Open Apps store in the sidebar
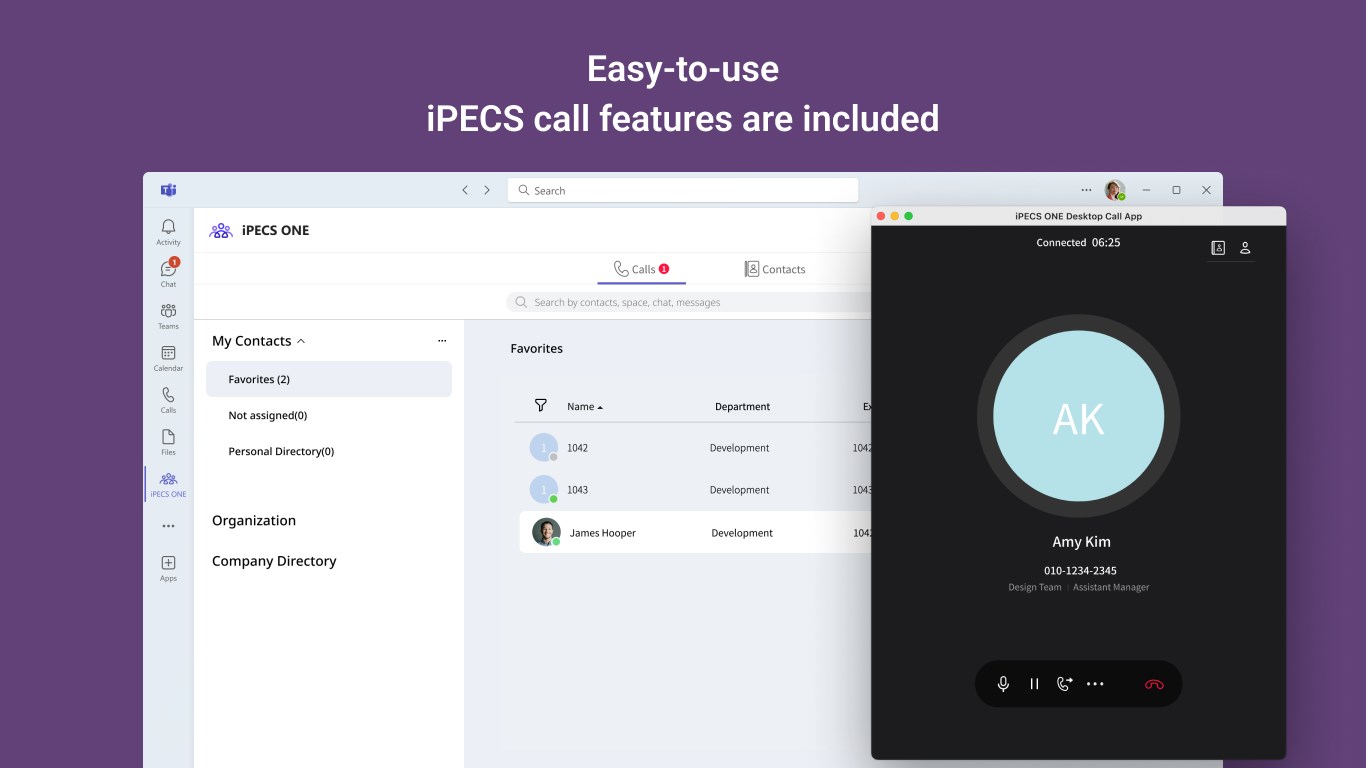This screenshot has height=768, width=1366. click(x=168, y=568)
